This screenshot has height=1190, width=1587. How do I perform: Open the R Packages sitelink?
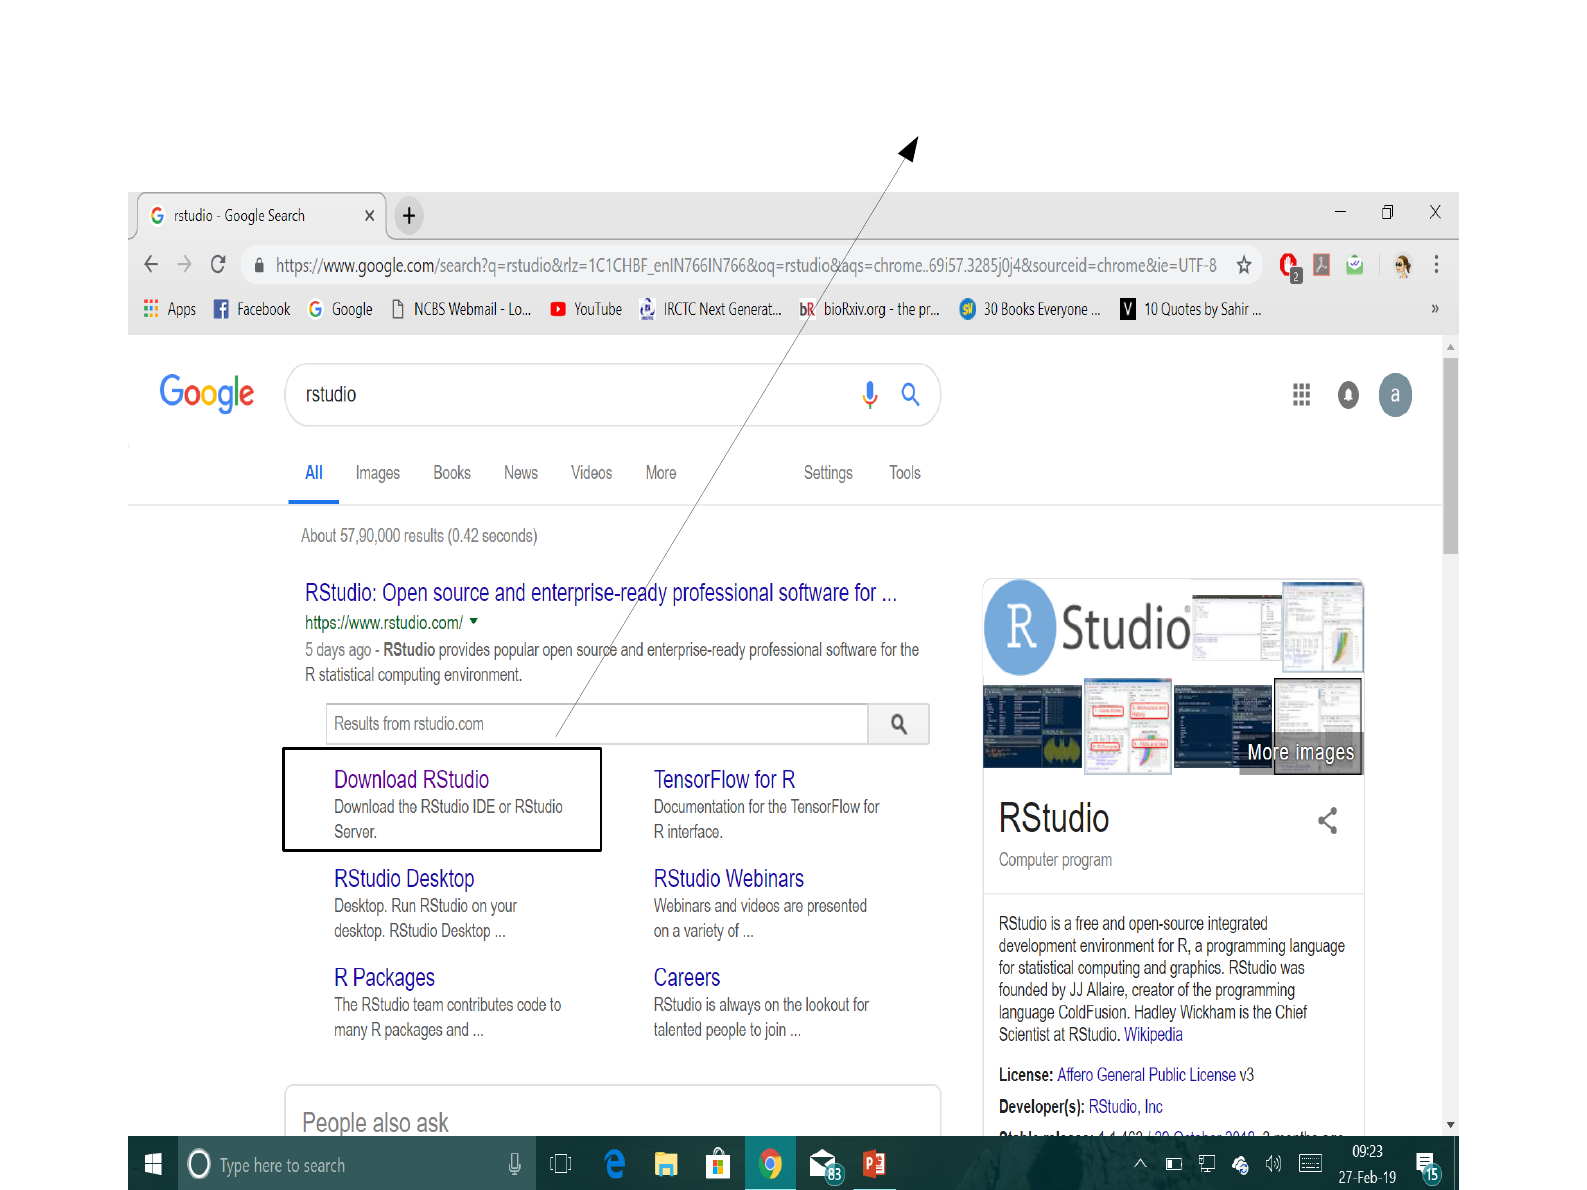(384, 978)
